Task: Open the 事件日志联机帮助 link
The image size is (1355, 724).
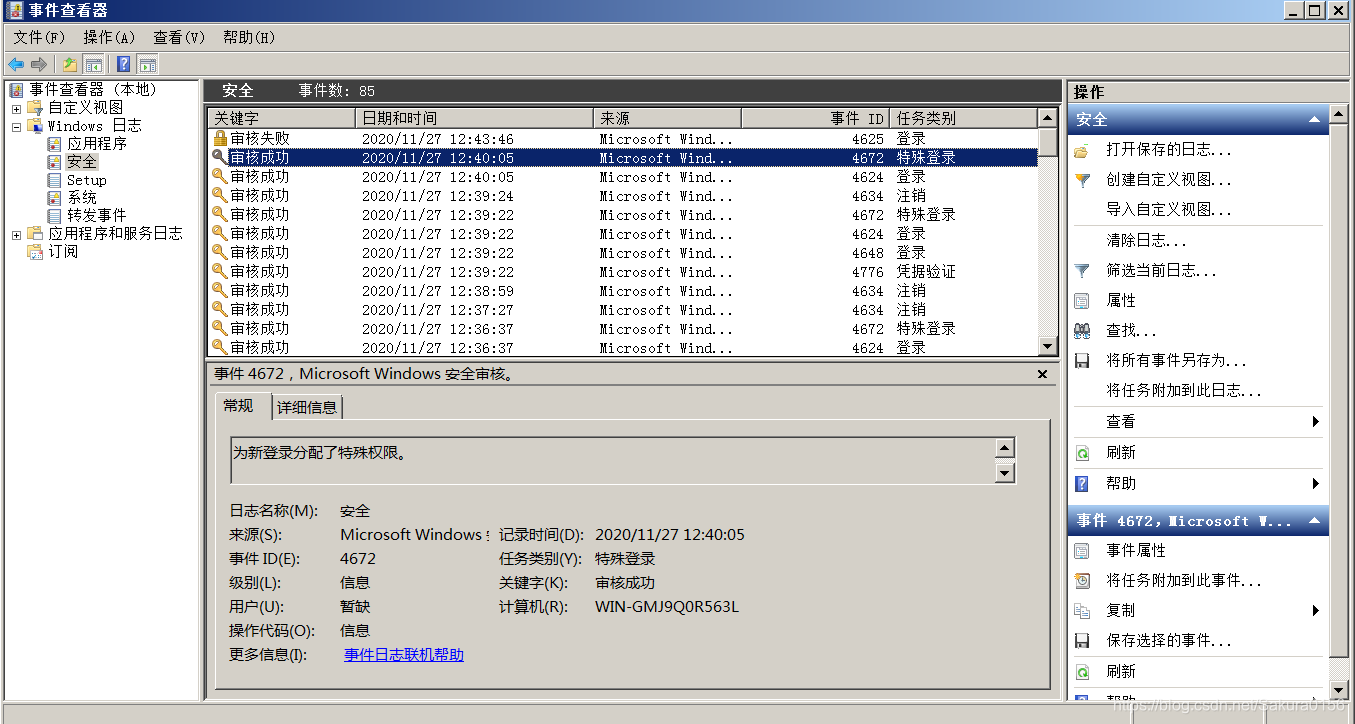Action: point(404,655)
